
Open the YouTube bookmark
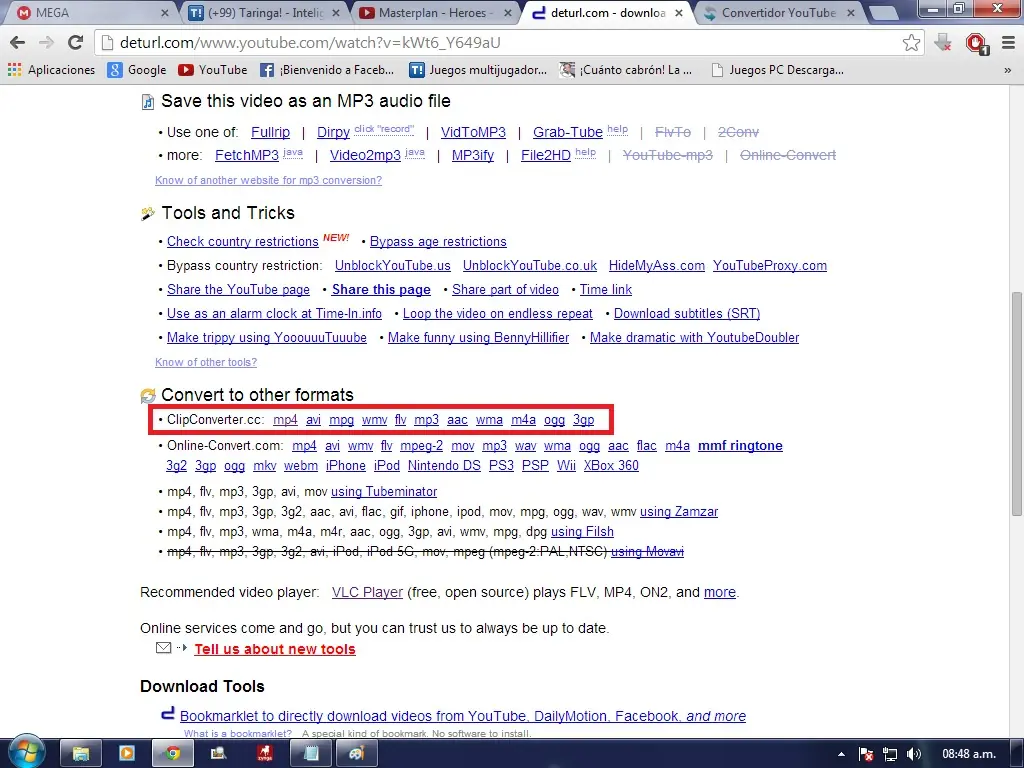point(213,70)
